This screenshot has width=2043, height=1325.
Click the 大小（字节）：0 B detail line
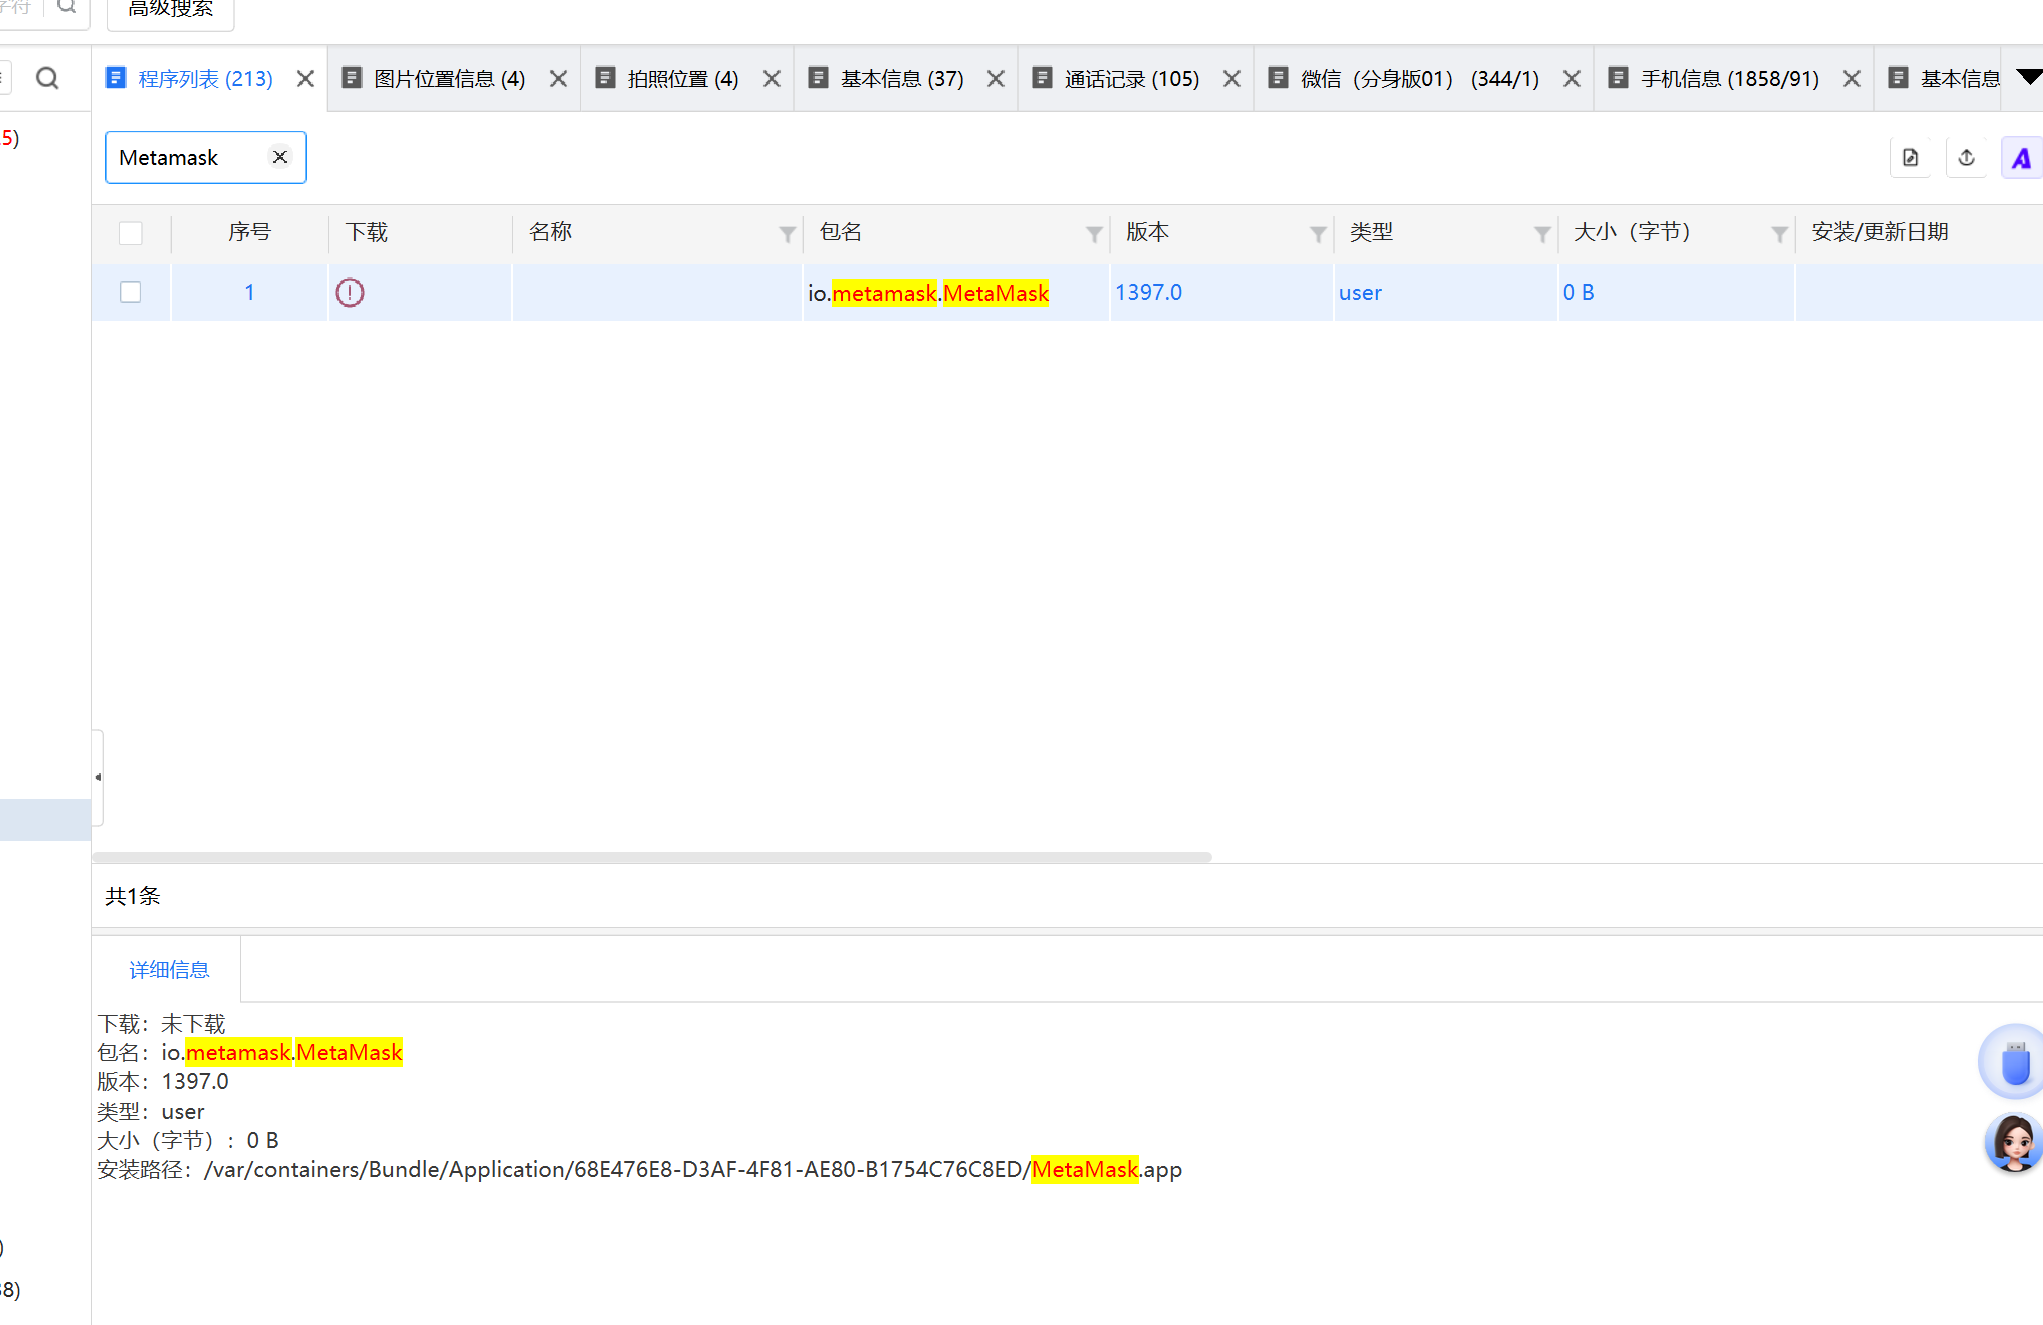[x=188, y=1140]
